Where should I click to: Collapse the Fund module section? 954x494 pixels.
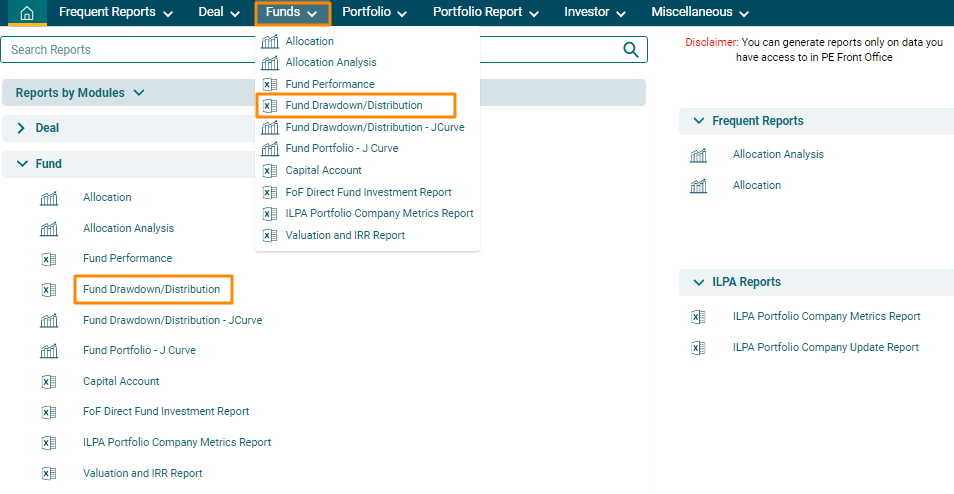pos(21,164)
